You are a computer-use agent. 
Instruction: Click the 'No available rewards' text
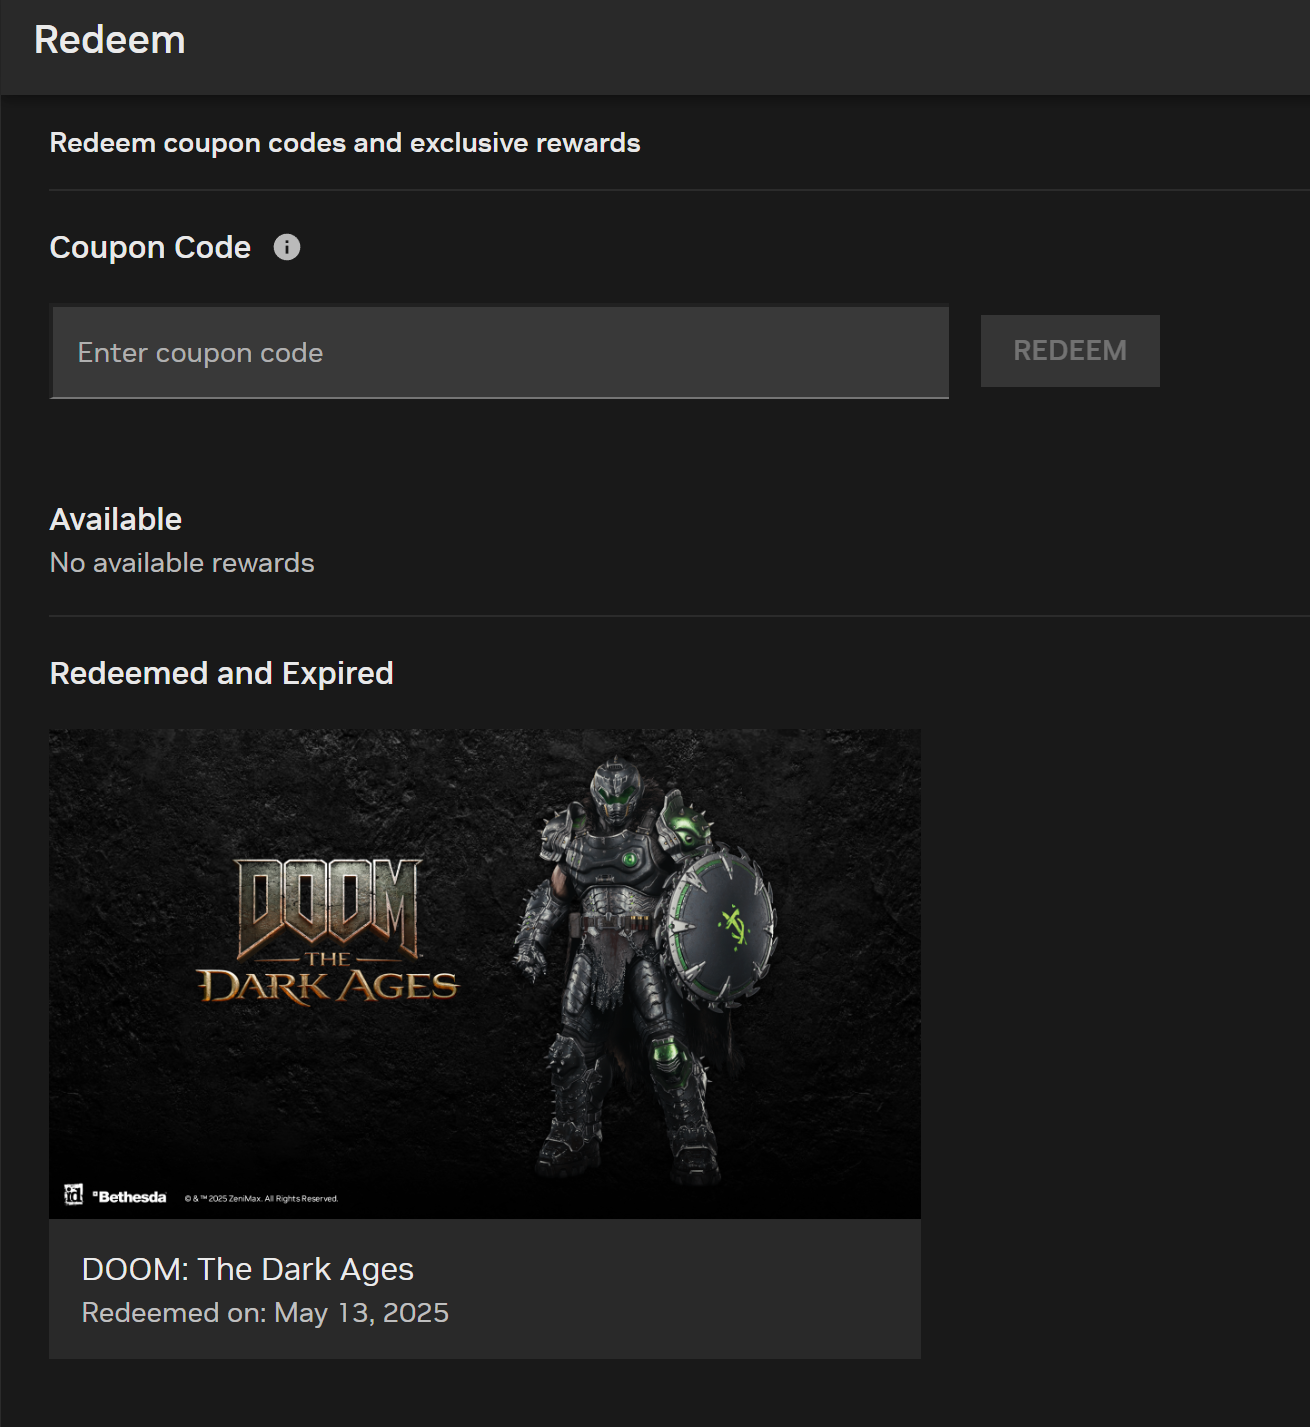(x=182, y=563)
